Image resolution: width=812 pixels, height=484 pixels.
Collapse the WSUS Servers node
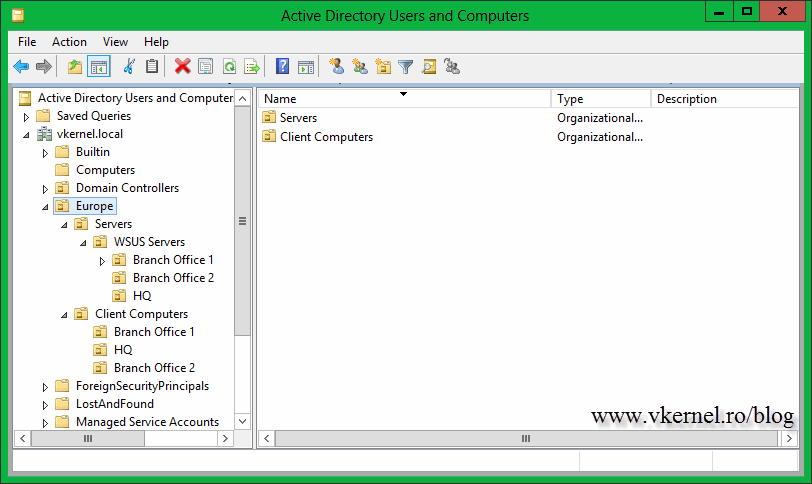pos(83,243)
